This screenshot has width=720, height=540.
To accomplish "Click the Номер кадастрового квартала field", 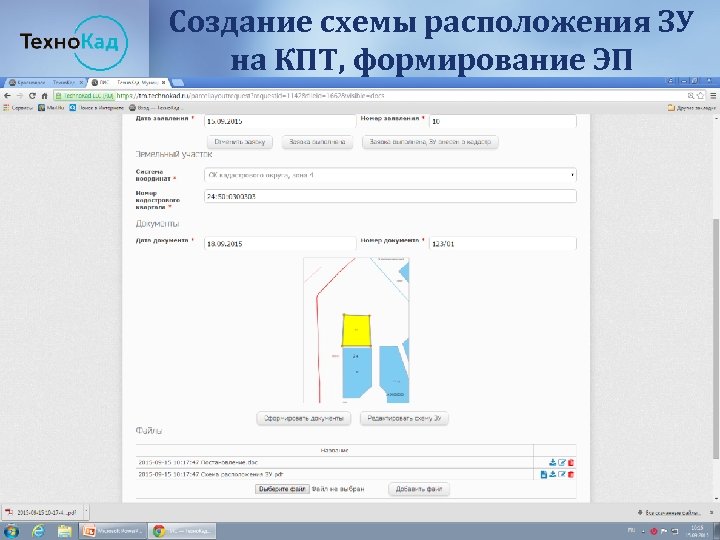I will pyautogui.click(x=390, y=196).
